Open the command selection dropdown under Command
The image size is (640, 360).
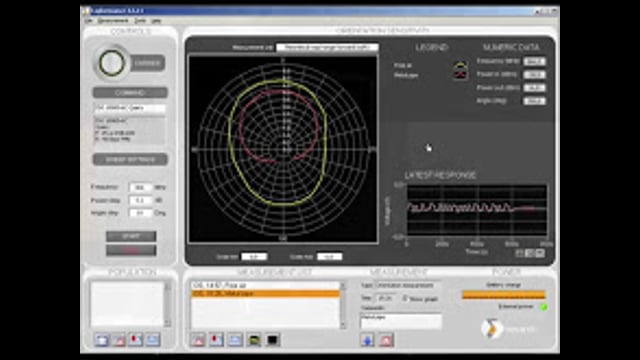click(130, 108)
